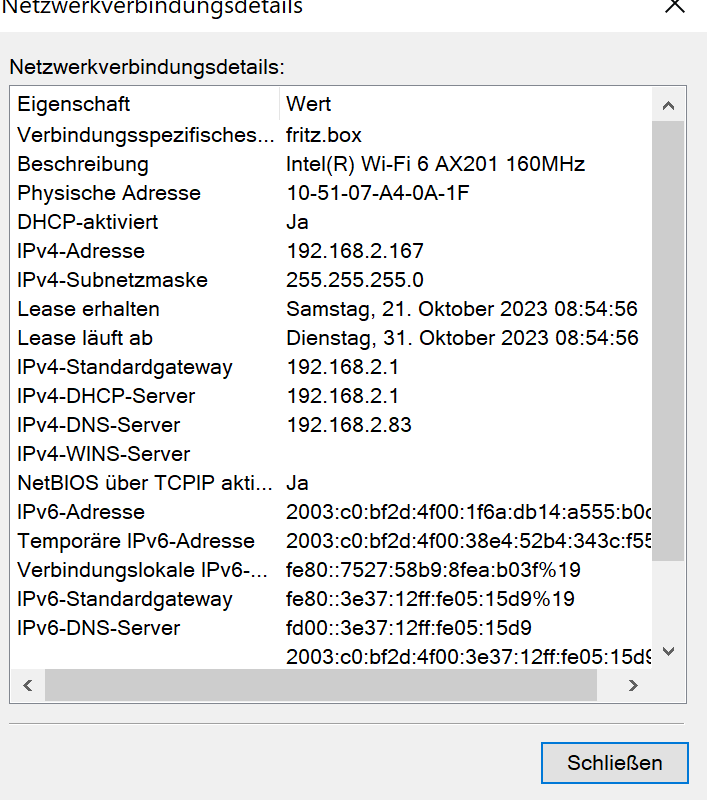Click the vertical scrollbar thumb
The height and width of the screenshot is (800, 707).
668,341
